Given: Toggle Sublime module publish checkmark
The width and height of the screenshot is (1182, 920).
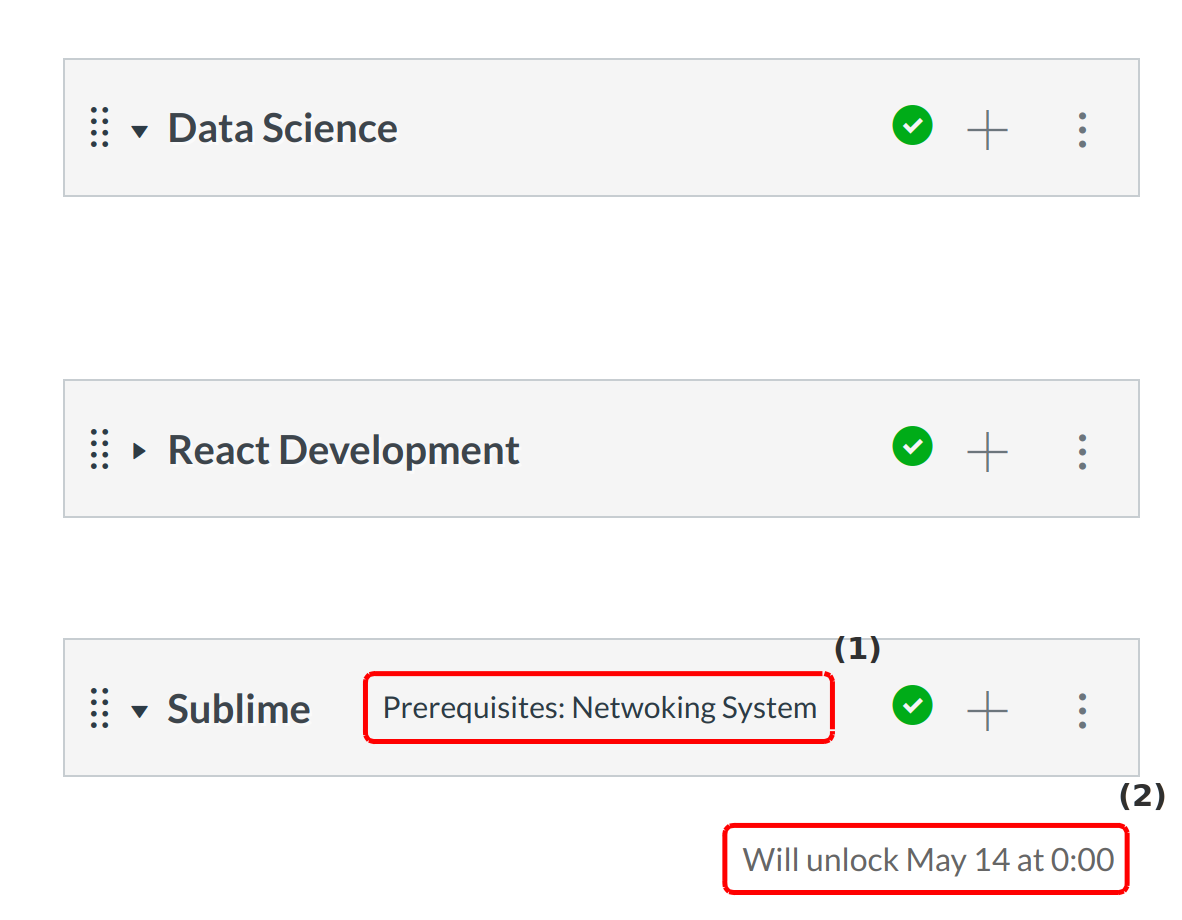Looking at the screenshot, I should pyautogui.click(x=912, y=706).
